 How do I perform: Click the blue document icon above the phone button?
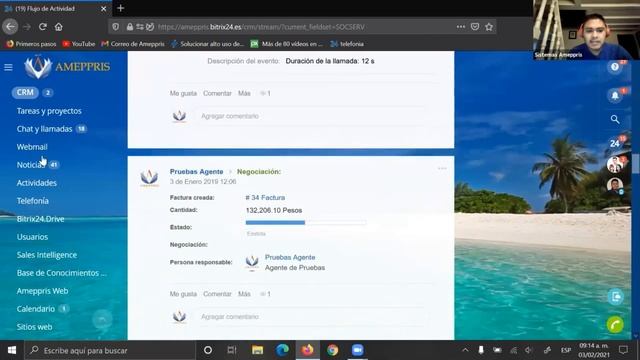[x=616, y=297]
